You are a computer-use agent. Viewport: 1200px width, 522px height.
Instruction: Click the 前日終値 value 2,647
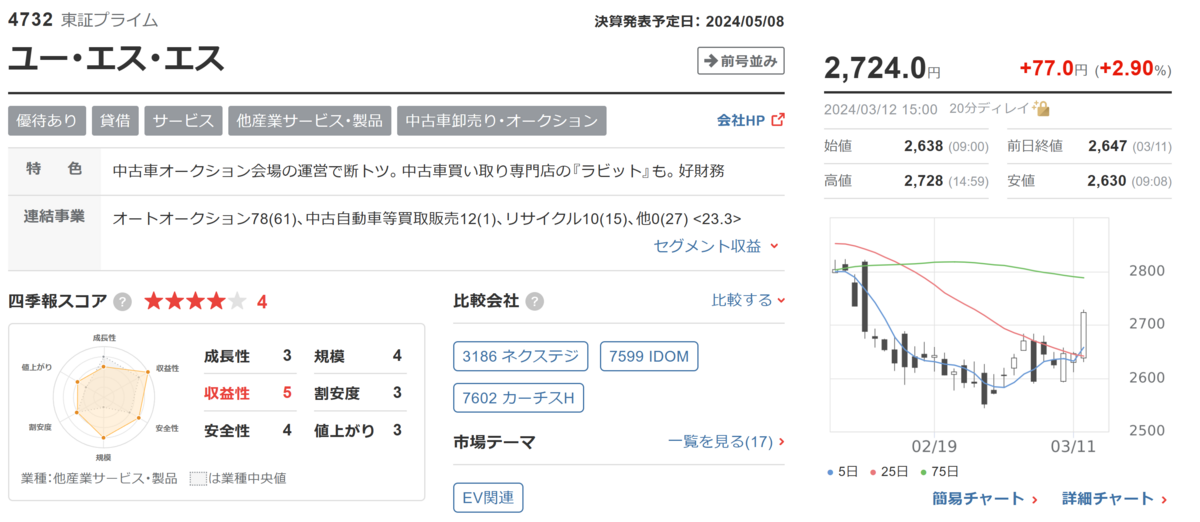[1107, 146]
